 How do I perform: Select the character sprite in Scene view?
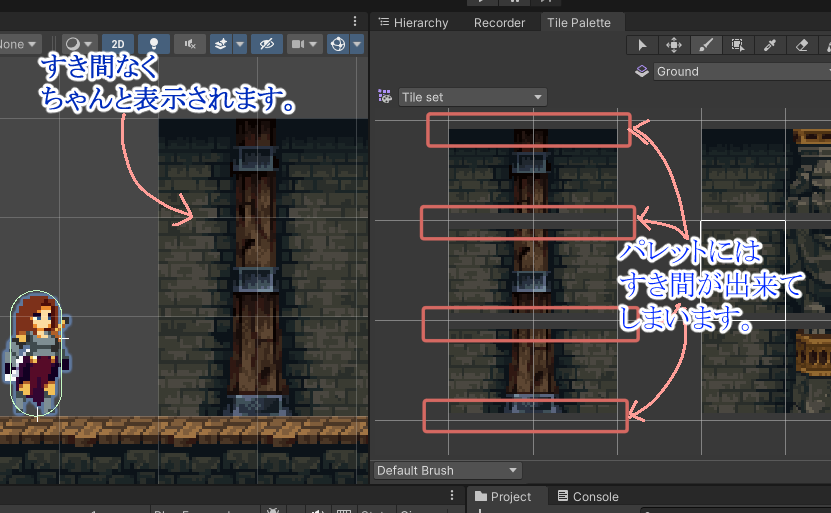tap(37, 354)
